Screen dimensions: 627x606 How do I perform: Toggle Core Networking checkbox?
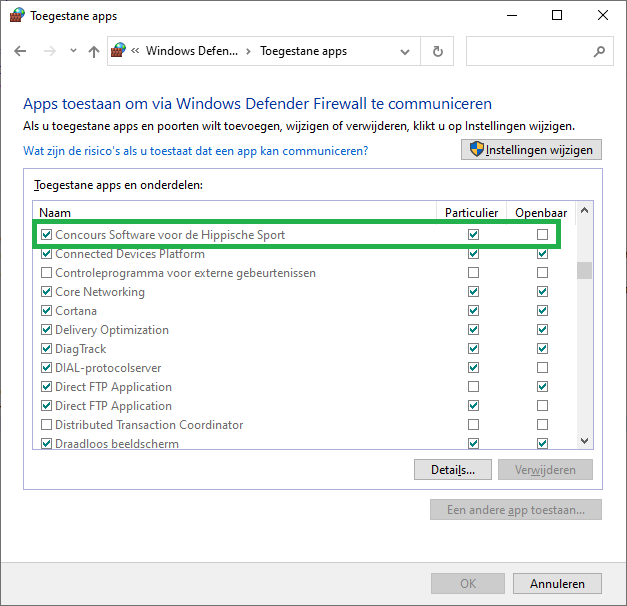pos(46,292)
